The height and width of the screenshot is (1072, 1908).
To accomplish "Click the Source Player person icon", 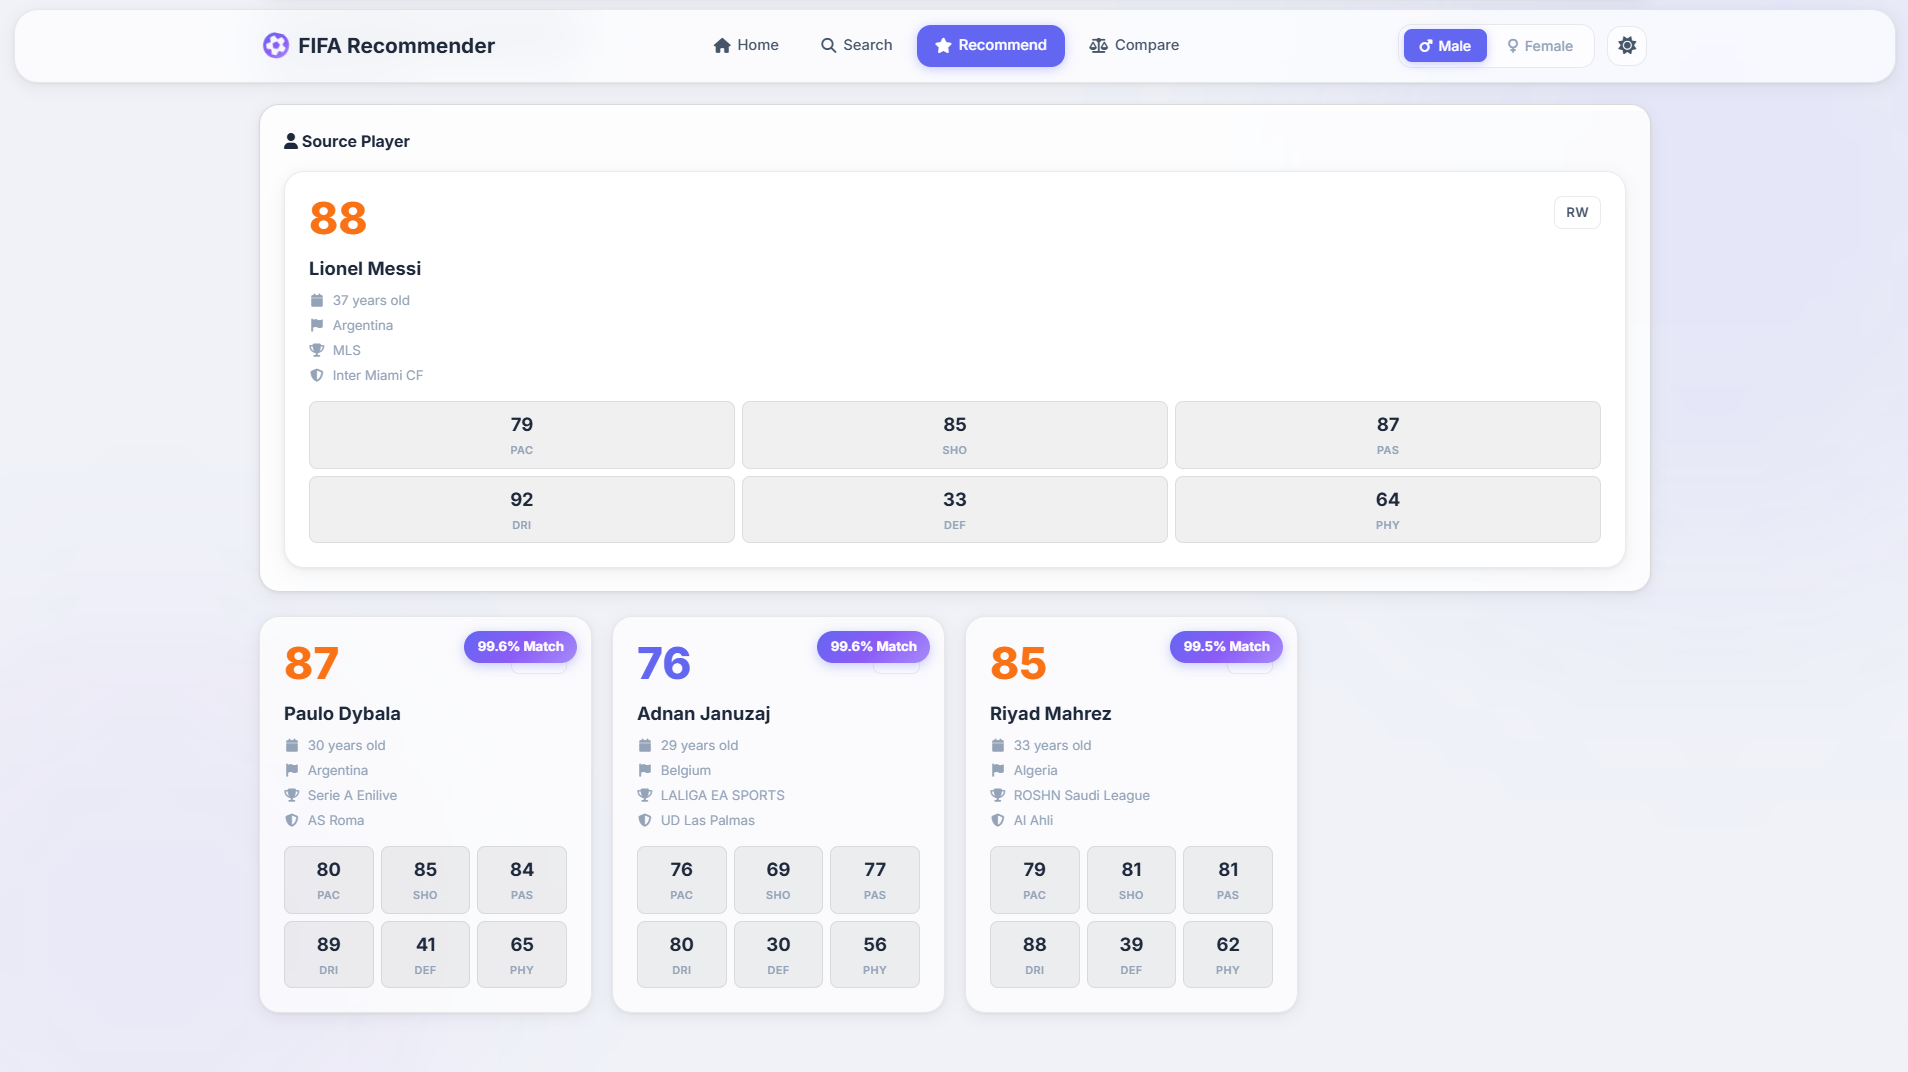I will (x=291, y=141).
